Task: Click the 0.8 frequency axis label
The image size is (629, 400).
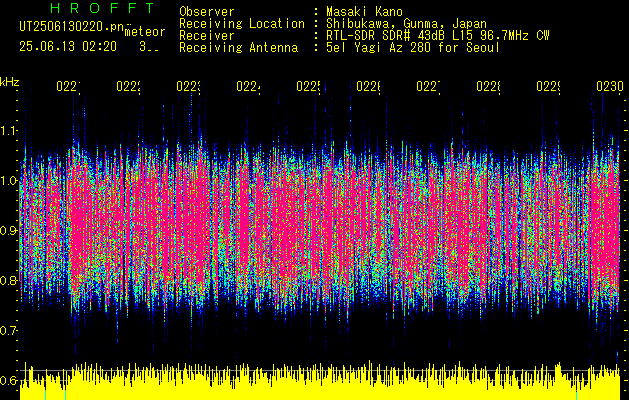Action: tap(8, 280)
